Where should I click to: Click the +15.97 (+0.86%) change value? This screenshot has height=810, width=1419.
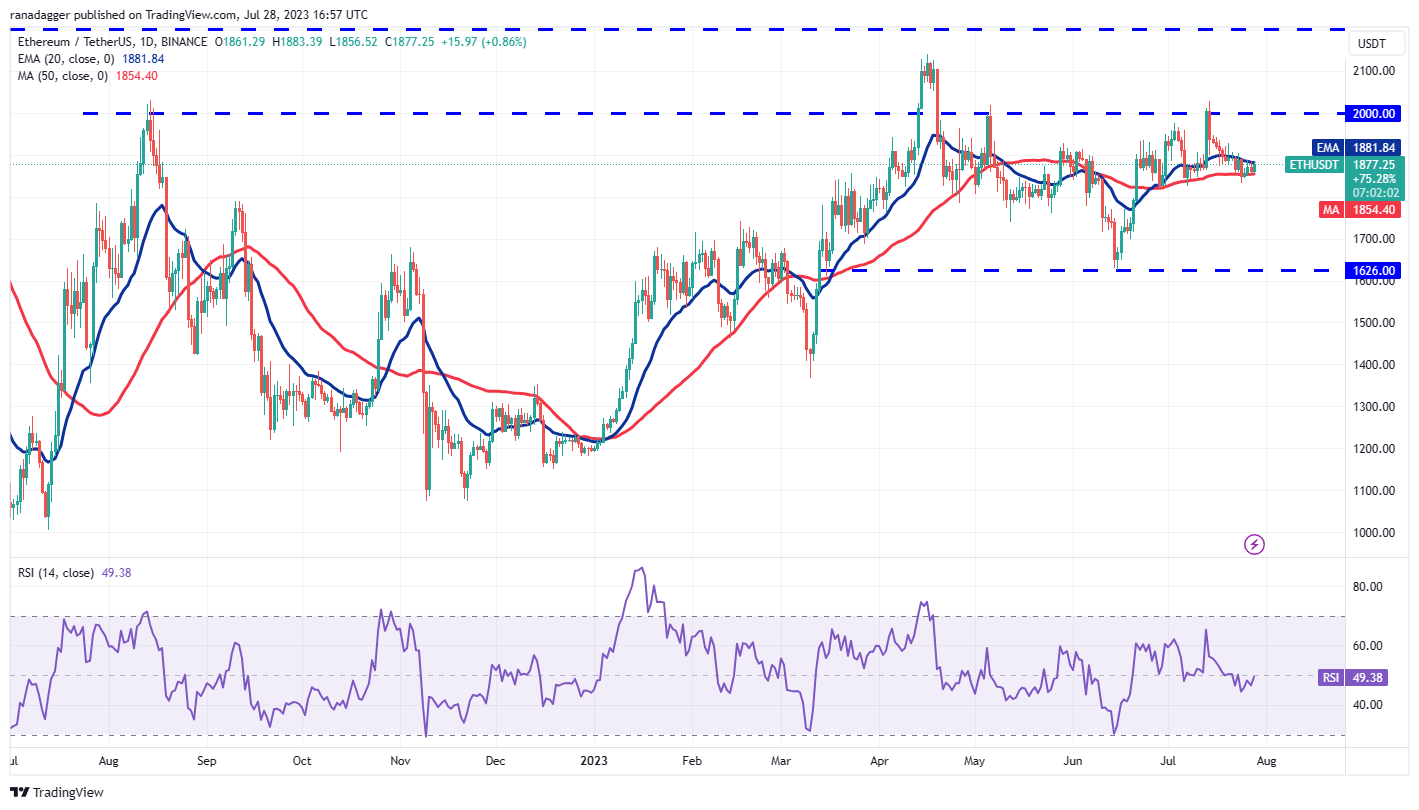482,43
